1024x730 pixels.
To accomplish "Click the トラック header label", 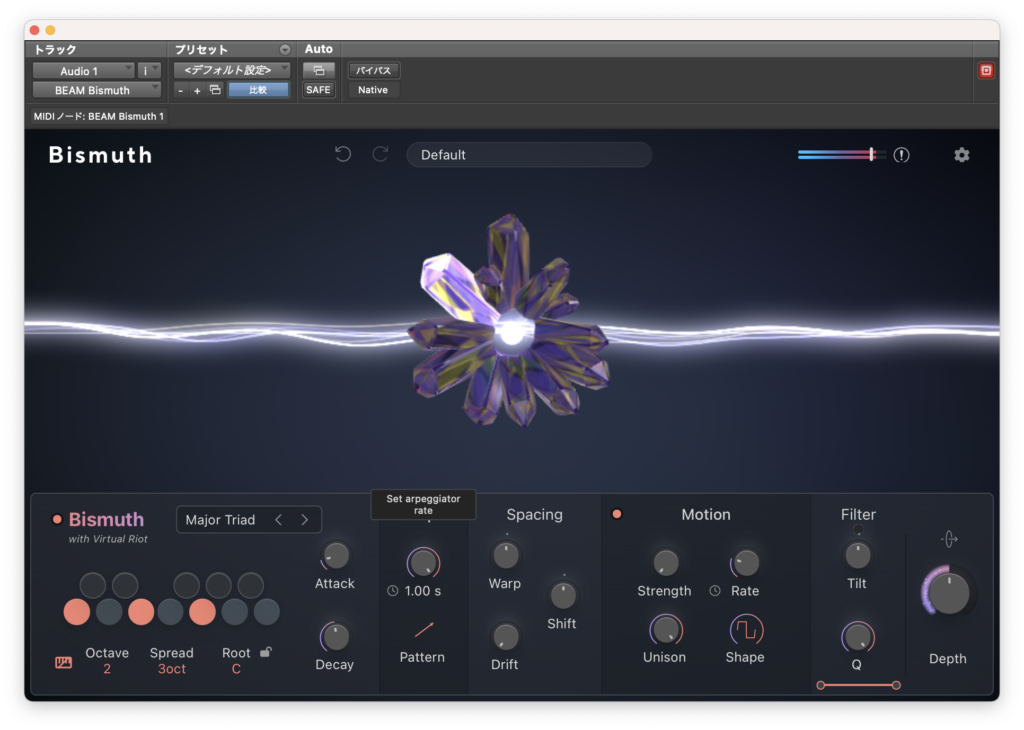I will tap(56, 50).
